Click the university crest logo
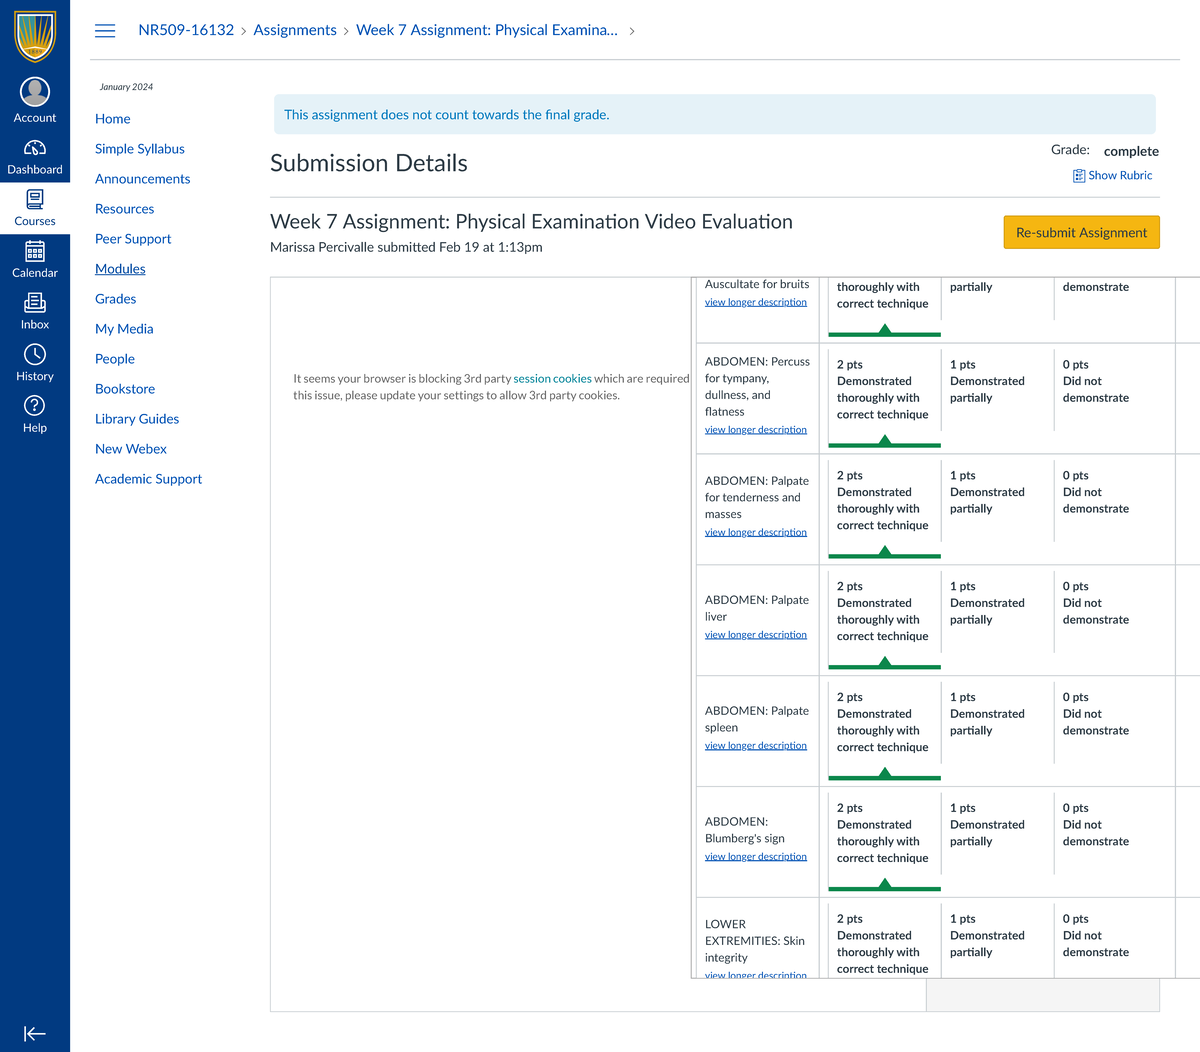1200x1052 pixels. [35, 36]
